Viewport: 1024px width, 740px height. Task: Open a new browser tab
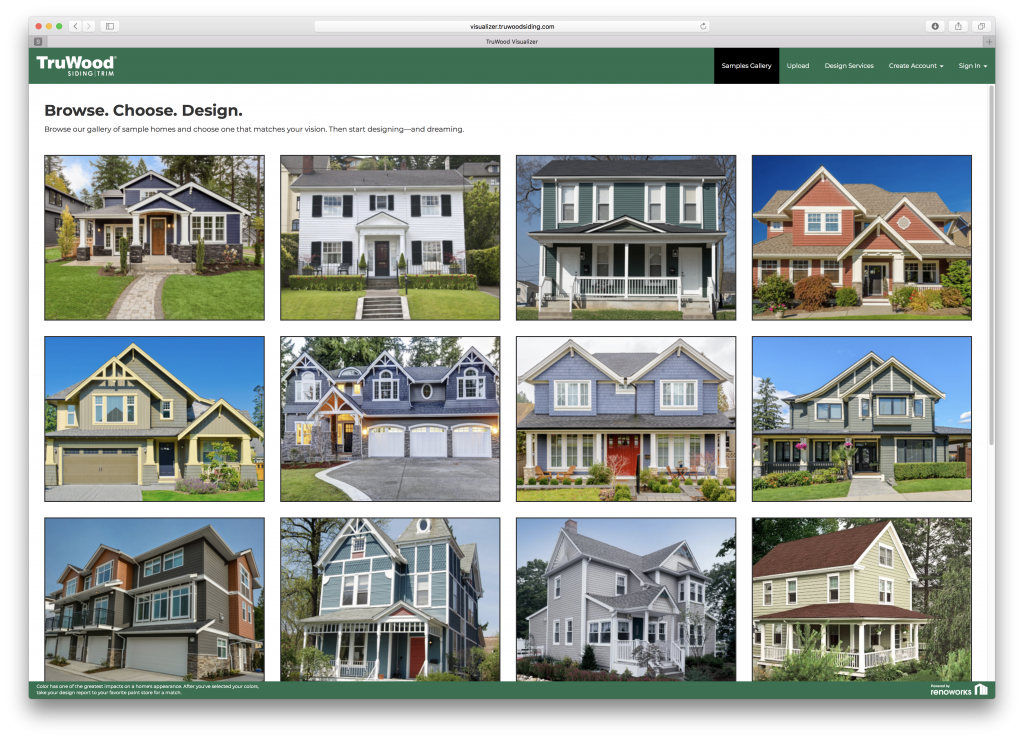[990, 41]
